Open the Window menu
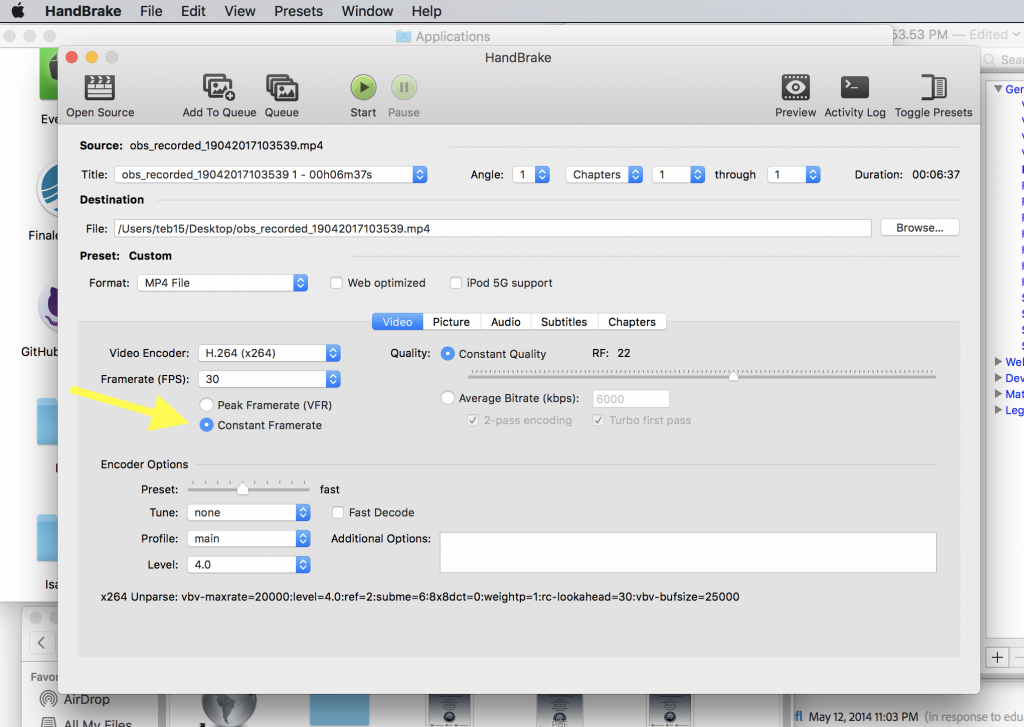Viewport: 1024px width, 727px height. [367, 11]
